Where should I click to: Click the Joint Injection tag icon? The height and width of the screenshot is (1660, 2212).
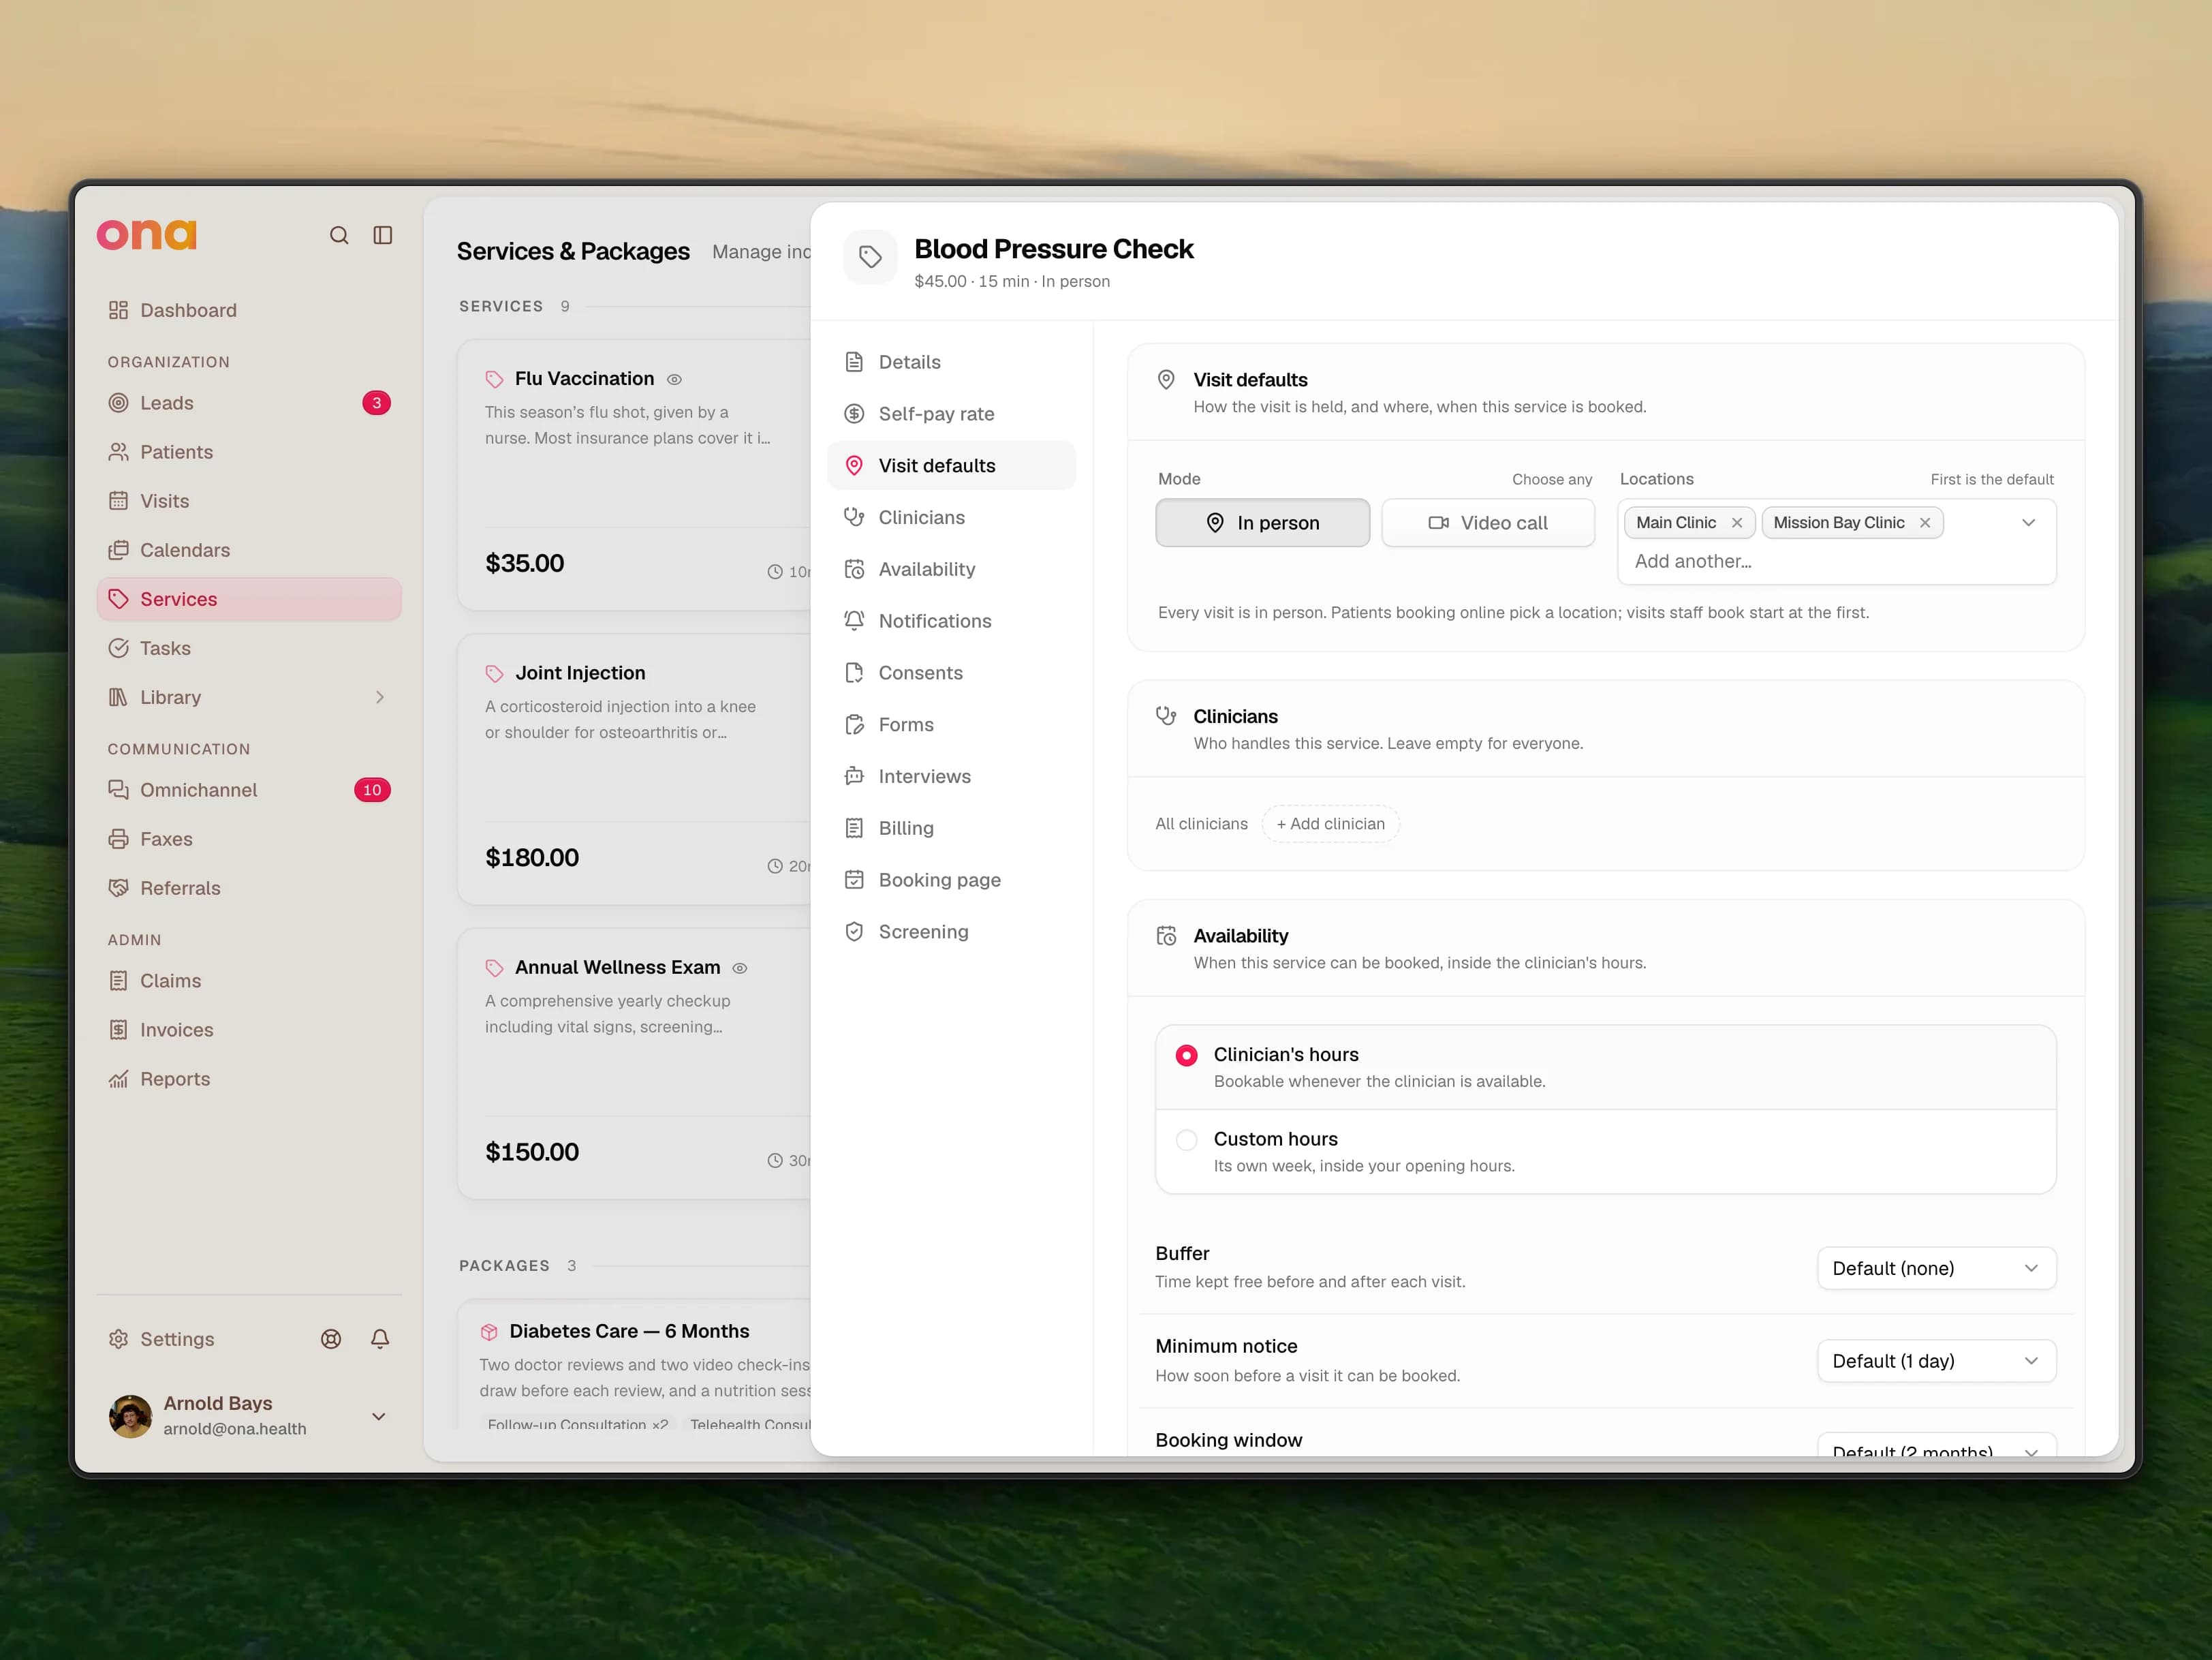click(494, 673)
